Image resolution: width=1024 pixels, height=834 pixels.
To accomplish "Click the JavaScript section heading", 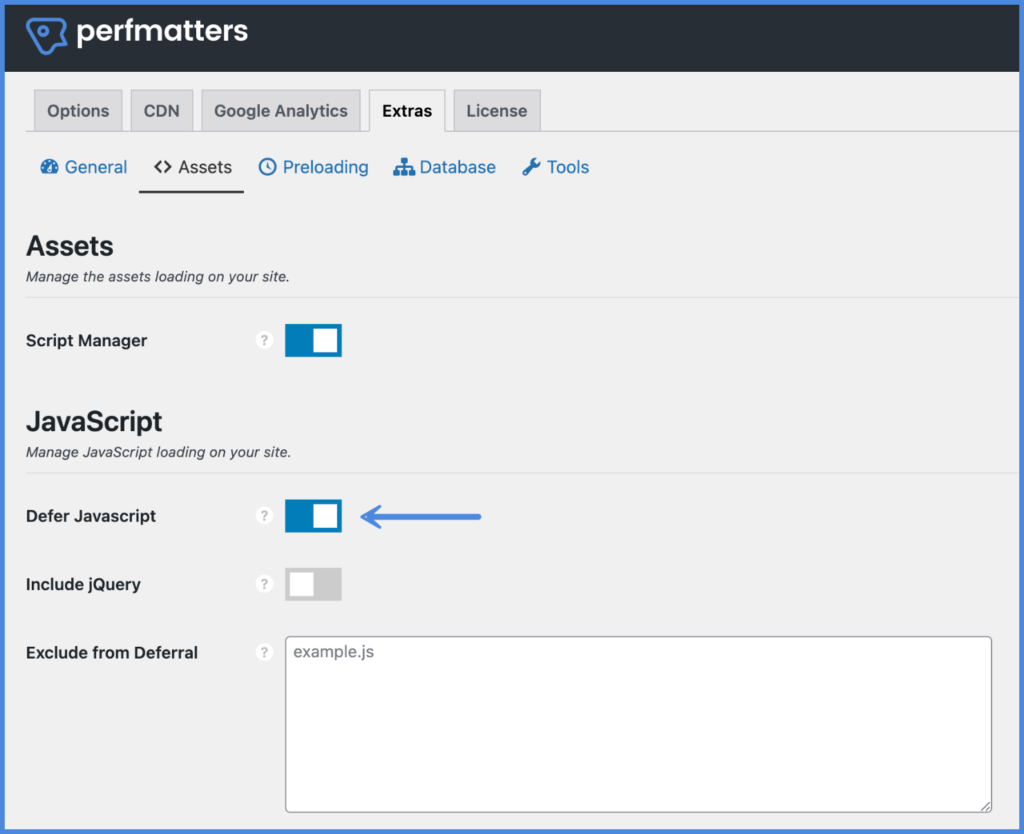I will click(94, 422).
